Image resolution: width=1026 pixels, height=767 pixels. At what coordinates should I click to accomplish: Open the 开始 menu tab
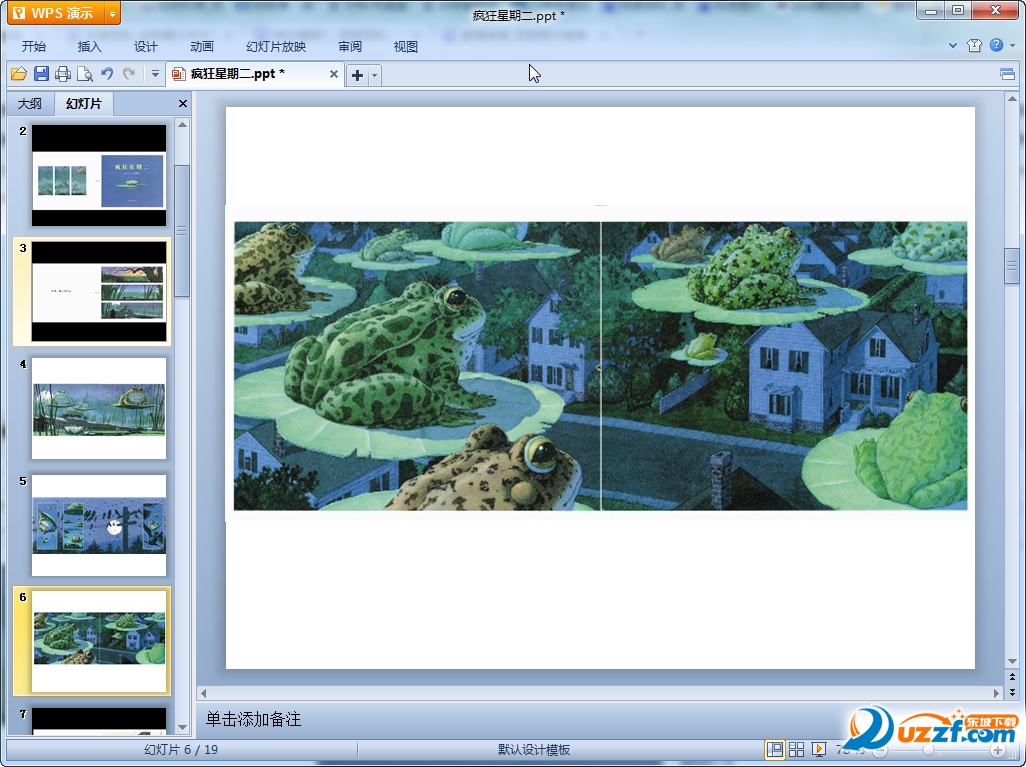coord(33,46)
